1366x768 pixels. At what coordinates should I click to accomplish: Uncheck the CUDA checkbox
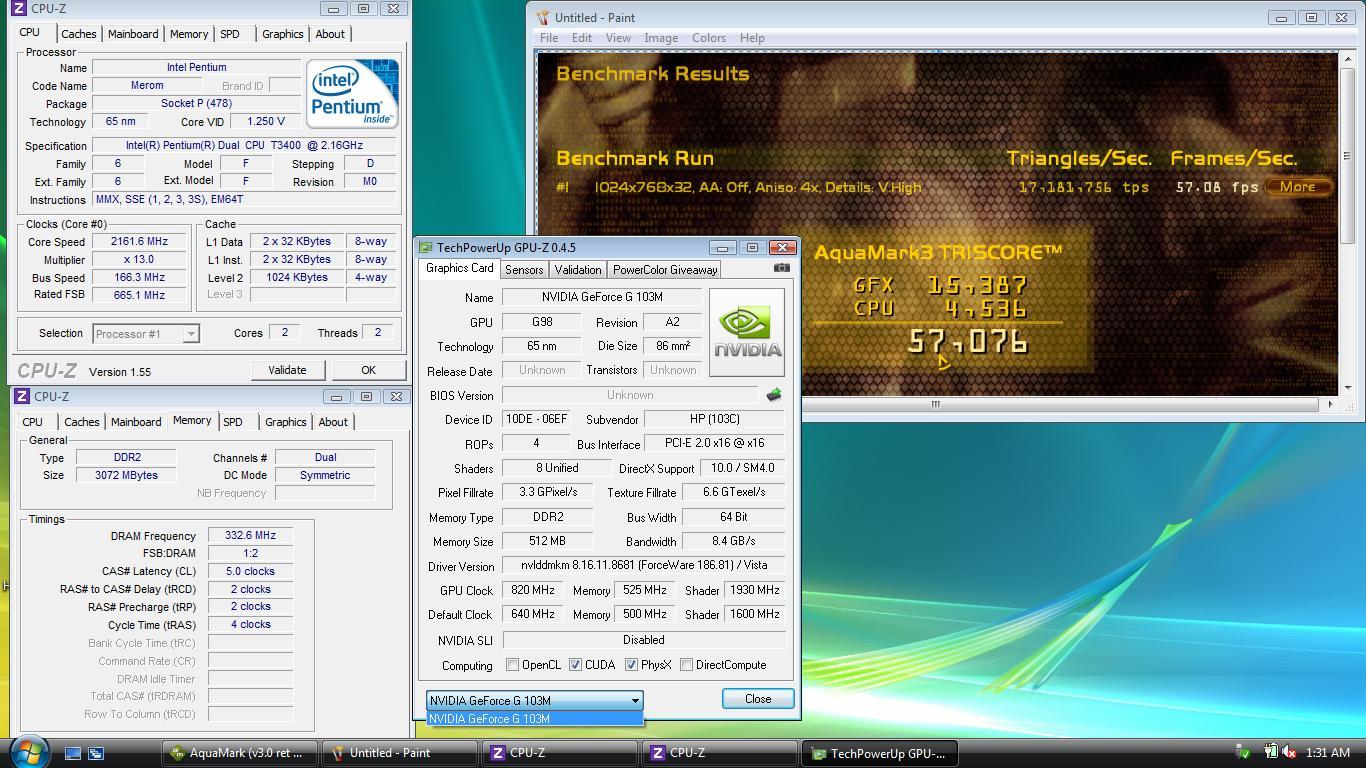tap(575, 665)
